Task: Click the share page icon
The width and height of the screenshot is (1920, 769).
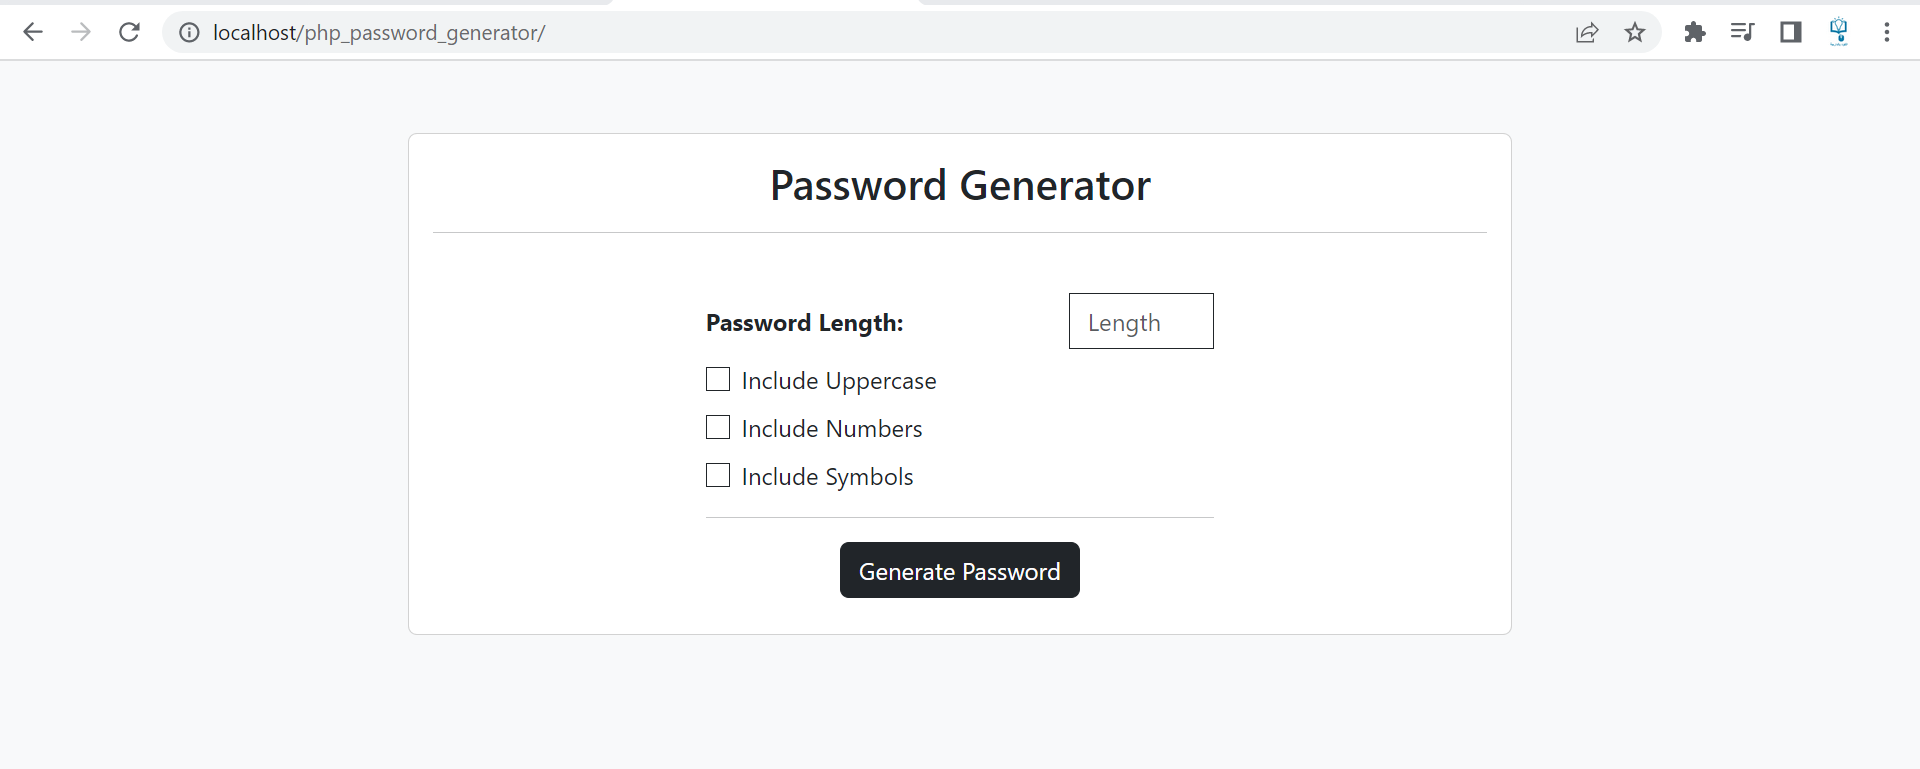Action: coord(1587,33)
